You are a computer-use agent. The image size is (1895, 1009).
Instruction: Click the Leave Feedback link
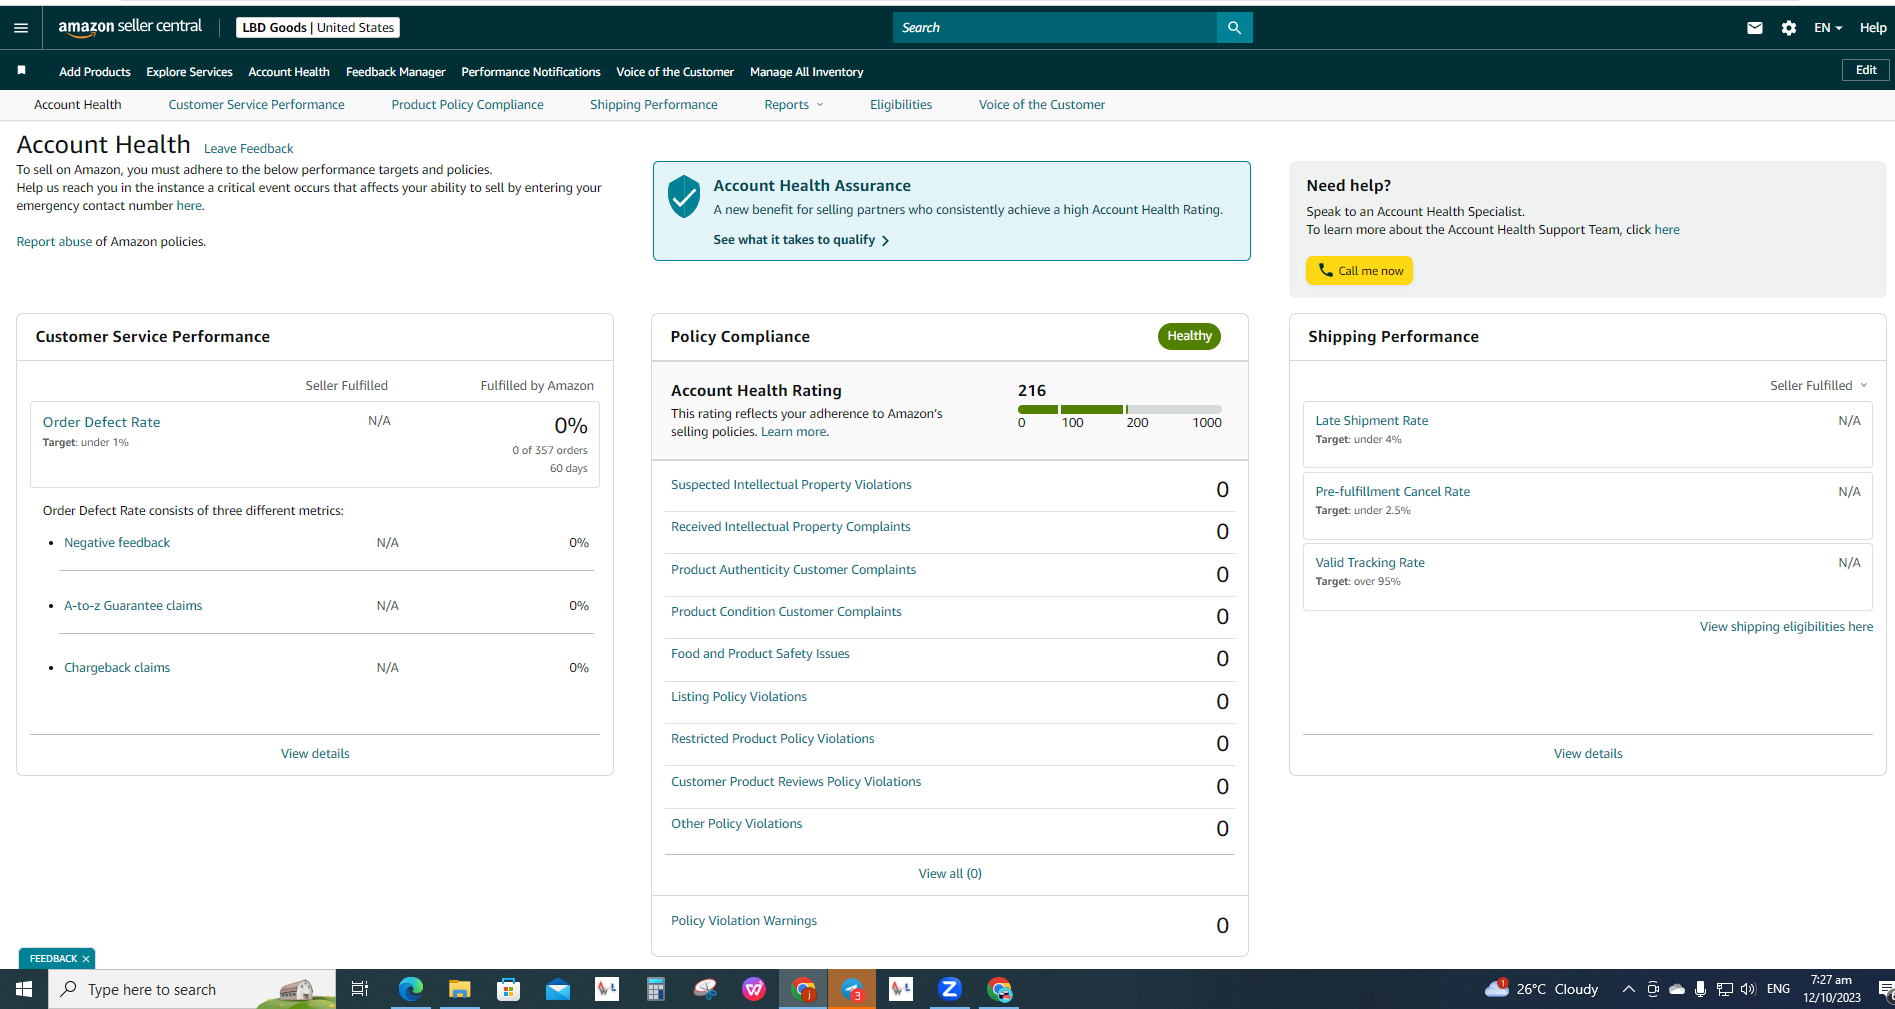(248, 149)
